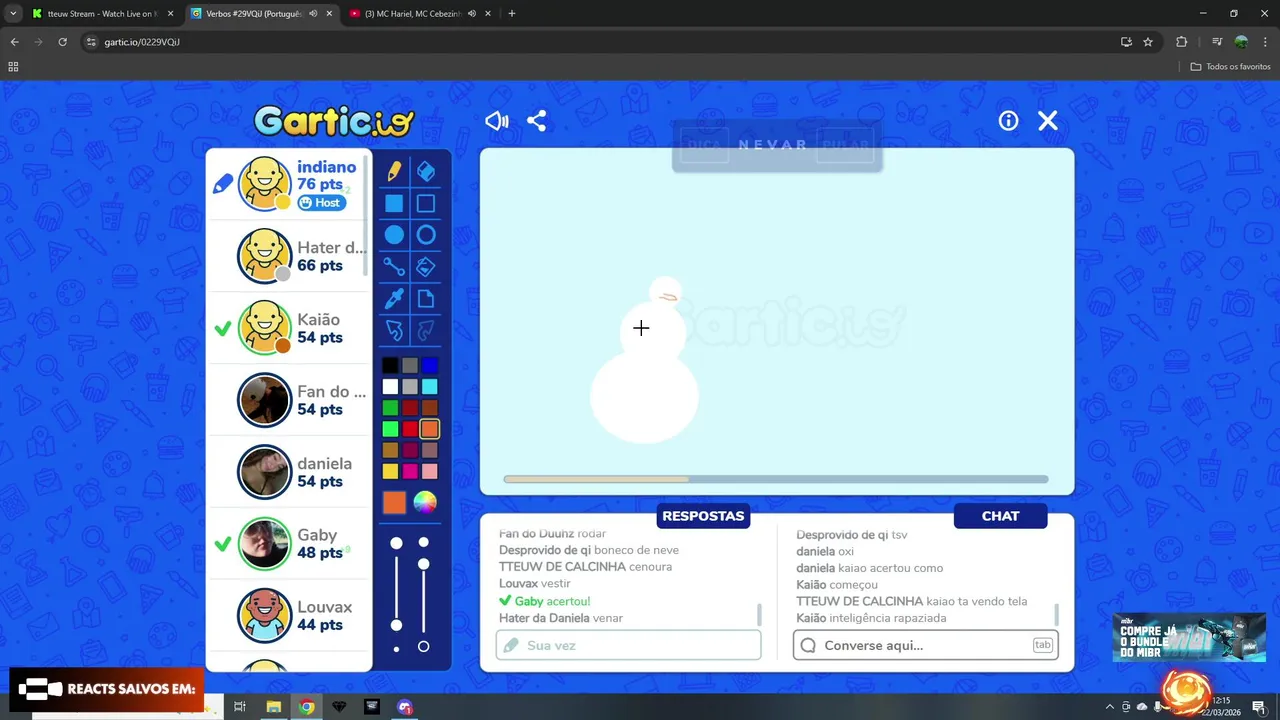Clear the canvas with the blank page tool
Viewport: 1280px width, 720px height.
point(426,299)
